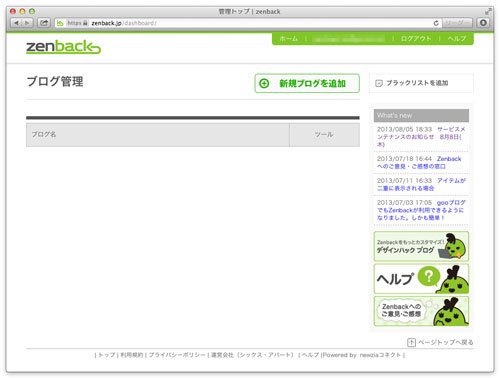Click the ページトップへ戻る link
The image size is (500, 378).
point(445,342)
